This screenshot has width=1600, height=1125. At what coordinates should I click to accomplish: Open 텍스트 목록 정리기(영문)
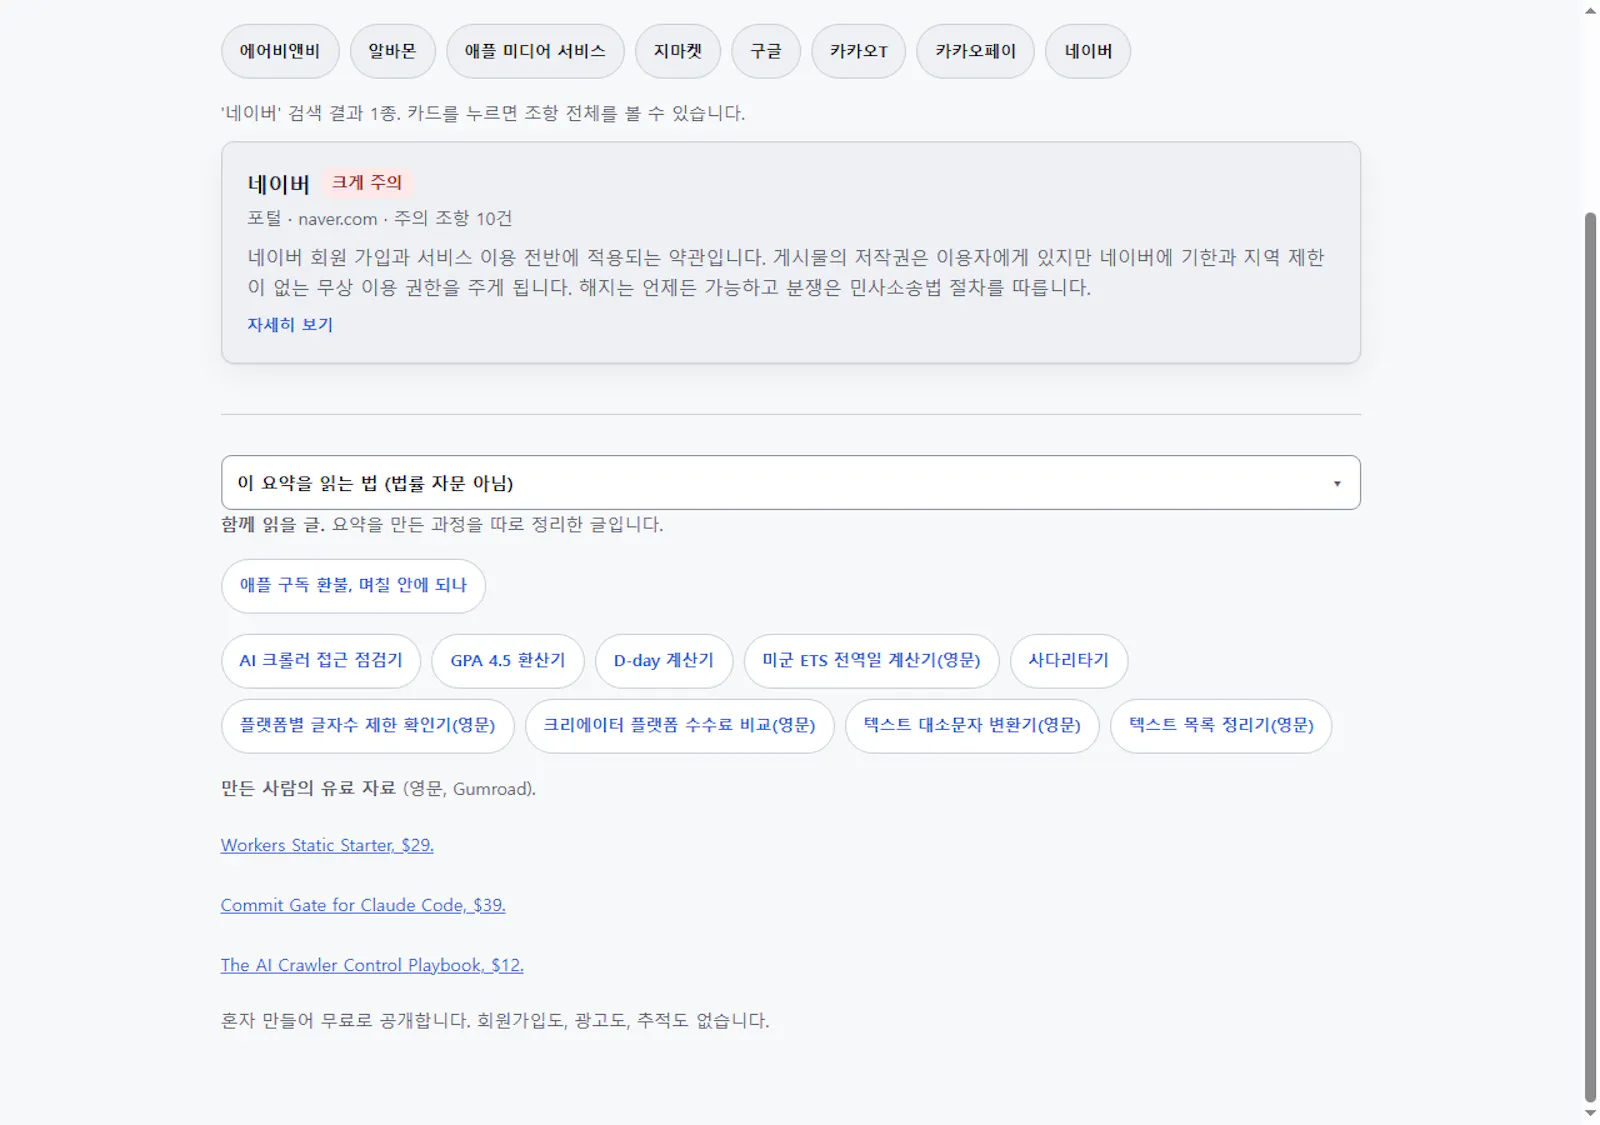click(x=1221, y=726)
